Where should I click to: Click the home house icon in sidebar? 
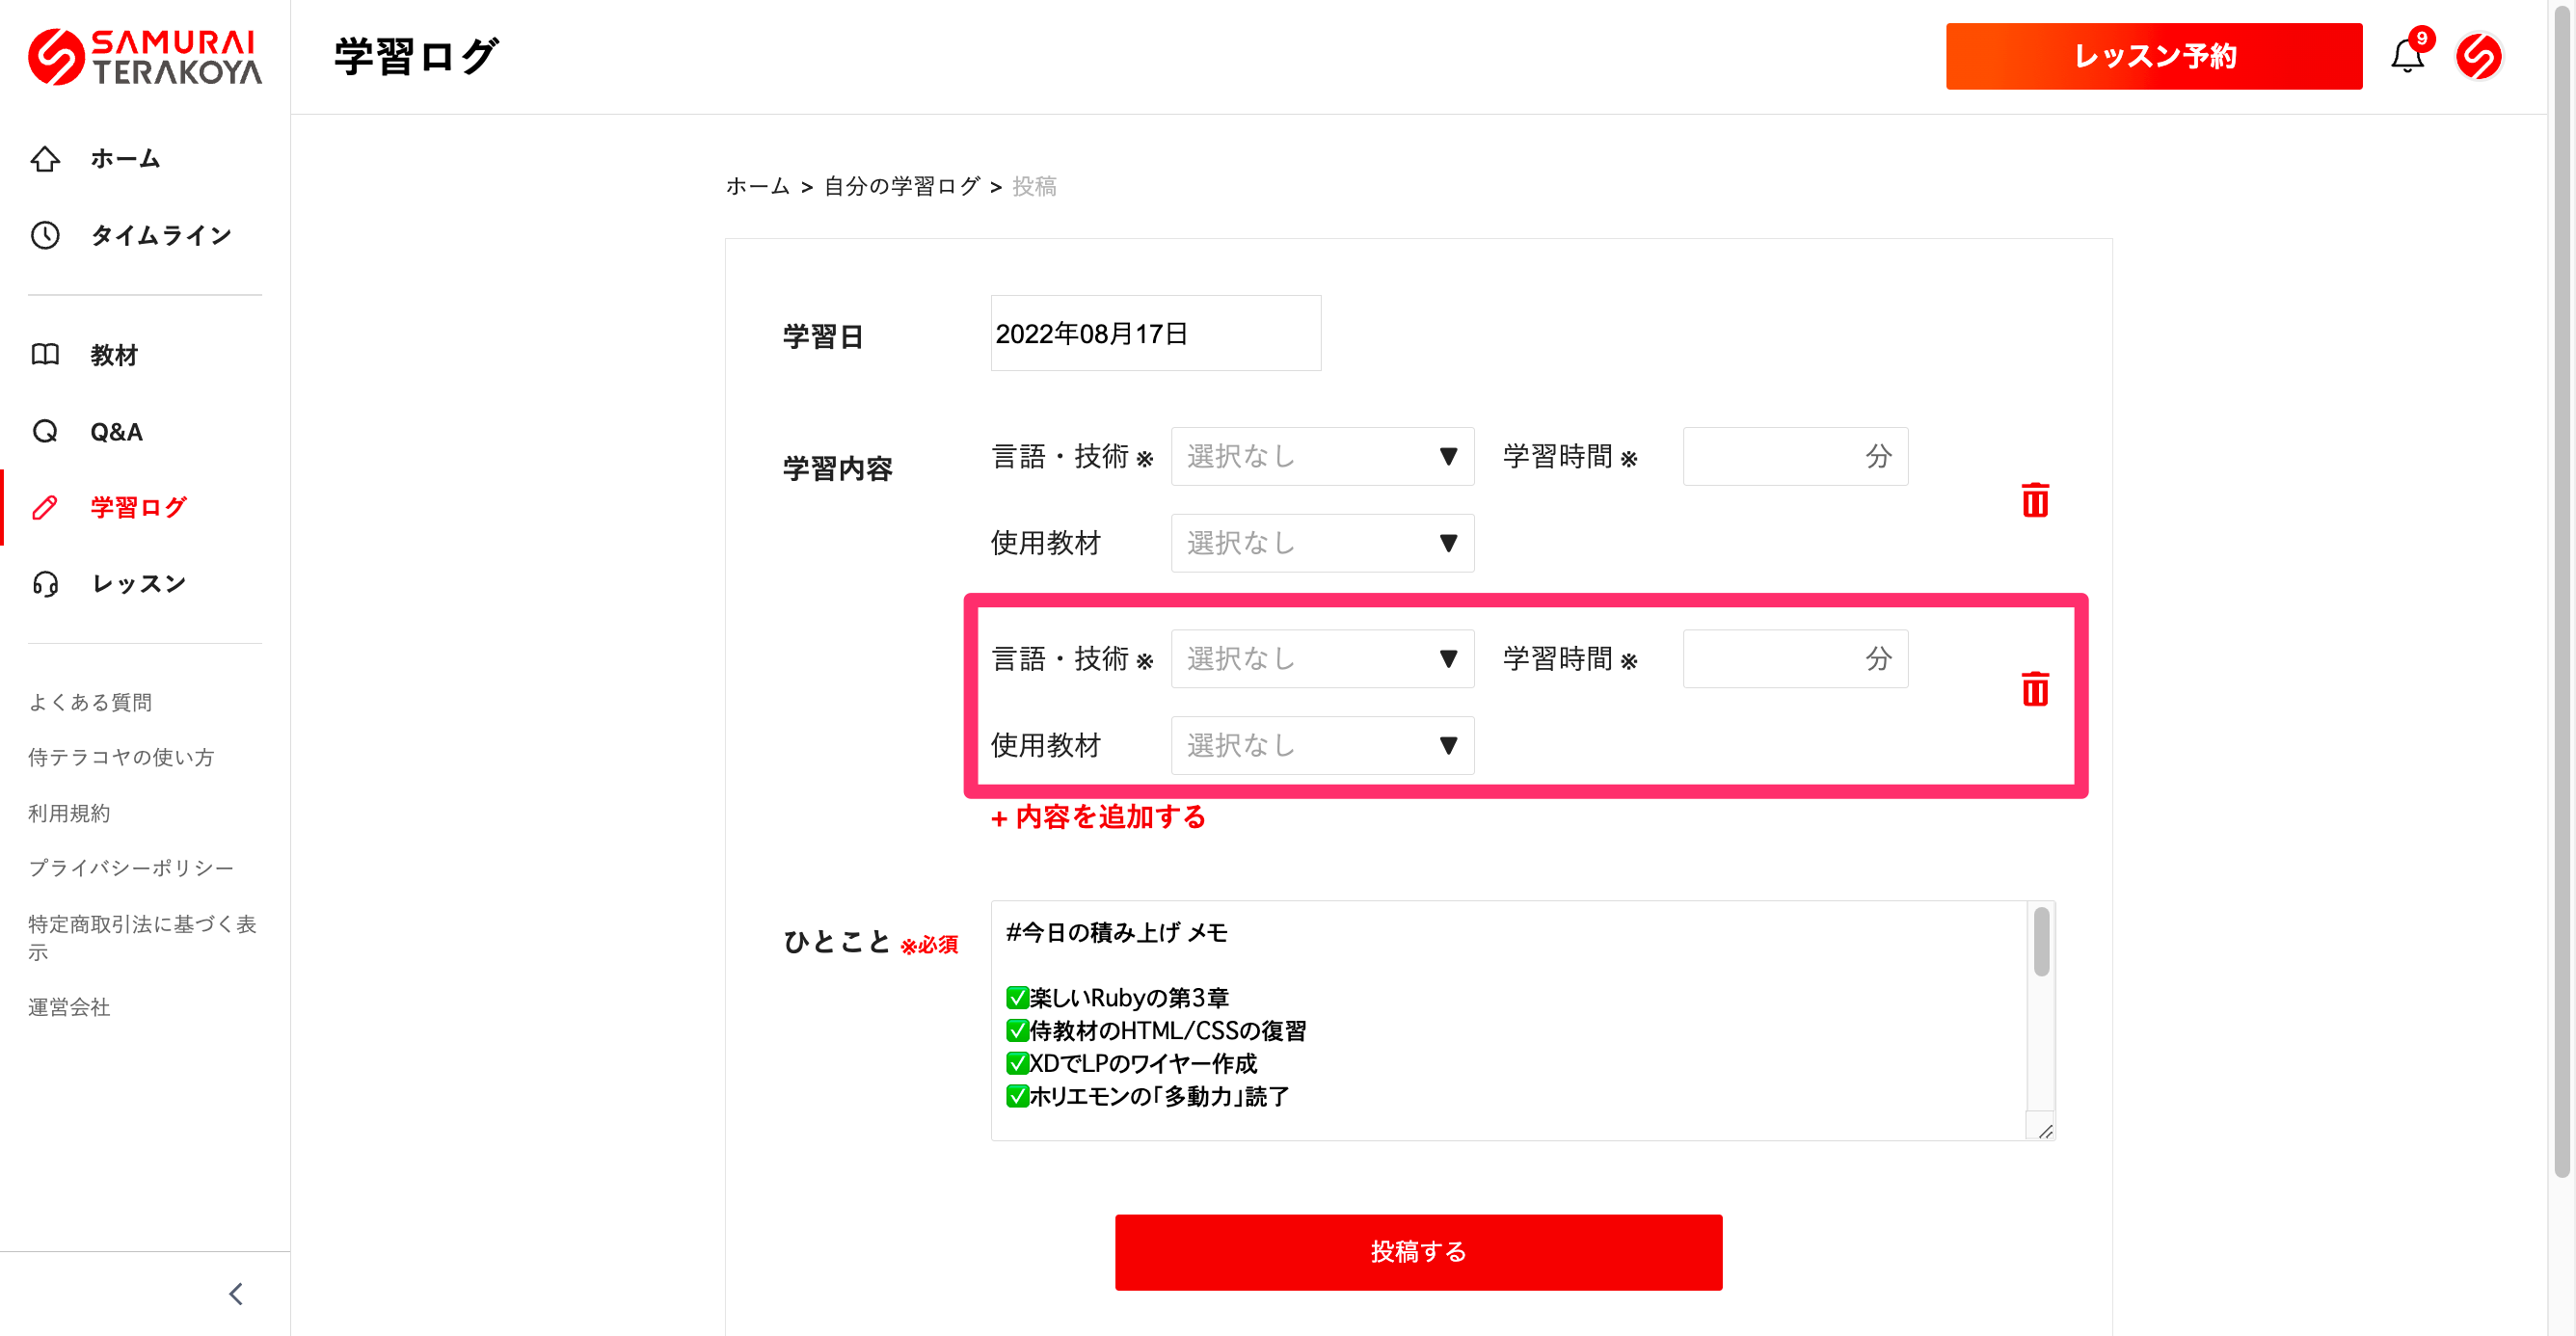pos(45,159)
